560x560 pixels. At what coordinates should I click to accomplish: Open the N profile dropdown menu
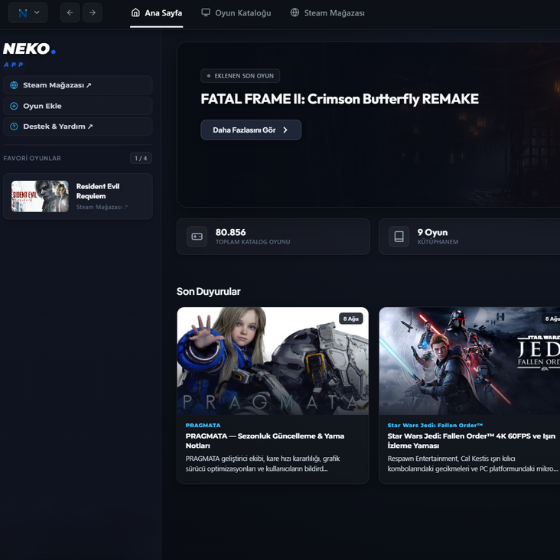click(28, 13)
